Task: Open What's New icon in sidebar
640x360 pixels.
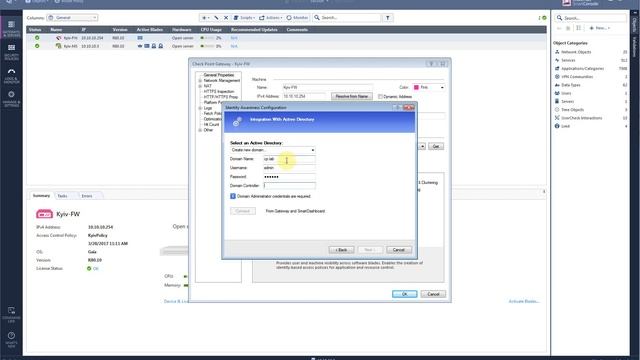Action: coord(11,339)
